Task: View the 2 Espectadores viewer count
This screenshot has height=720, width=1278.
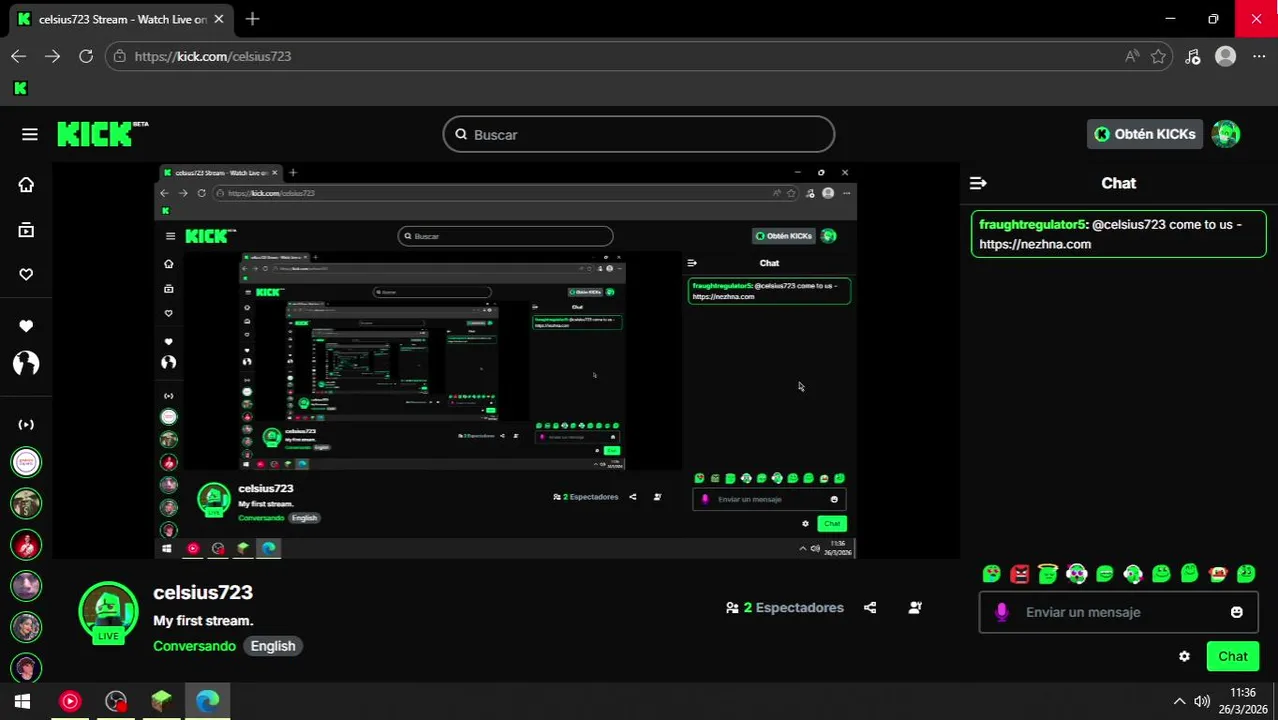Action: 785,608
